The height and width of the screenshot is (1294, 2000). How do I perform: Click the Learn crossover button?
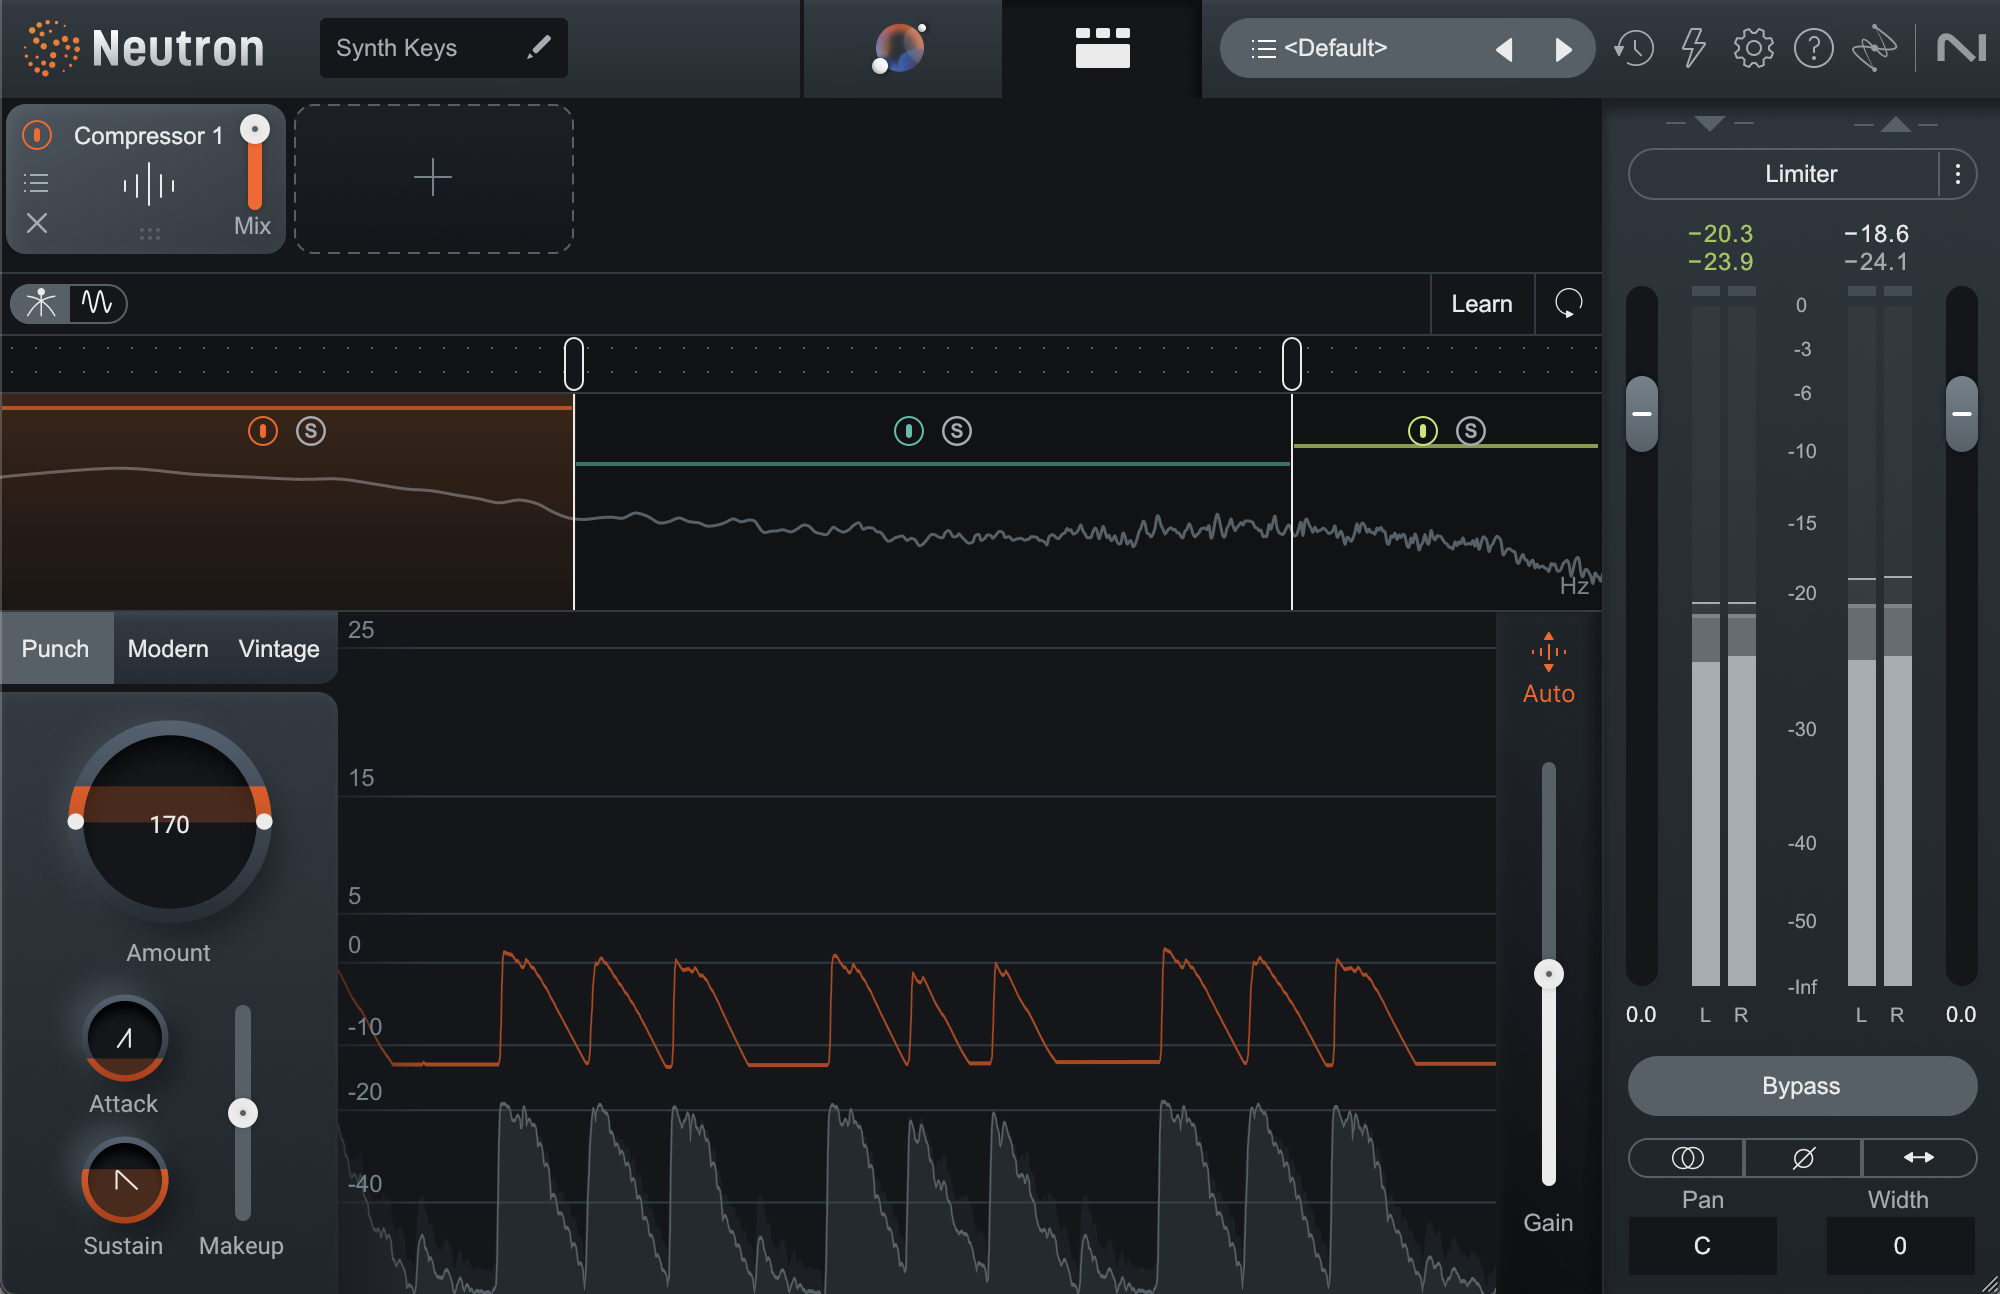point(1481,304)
